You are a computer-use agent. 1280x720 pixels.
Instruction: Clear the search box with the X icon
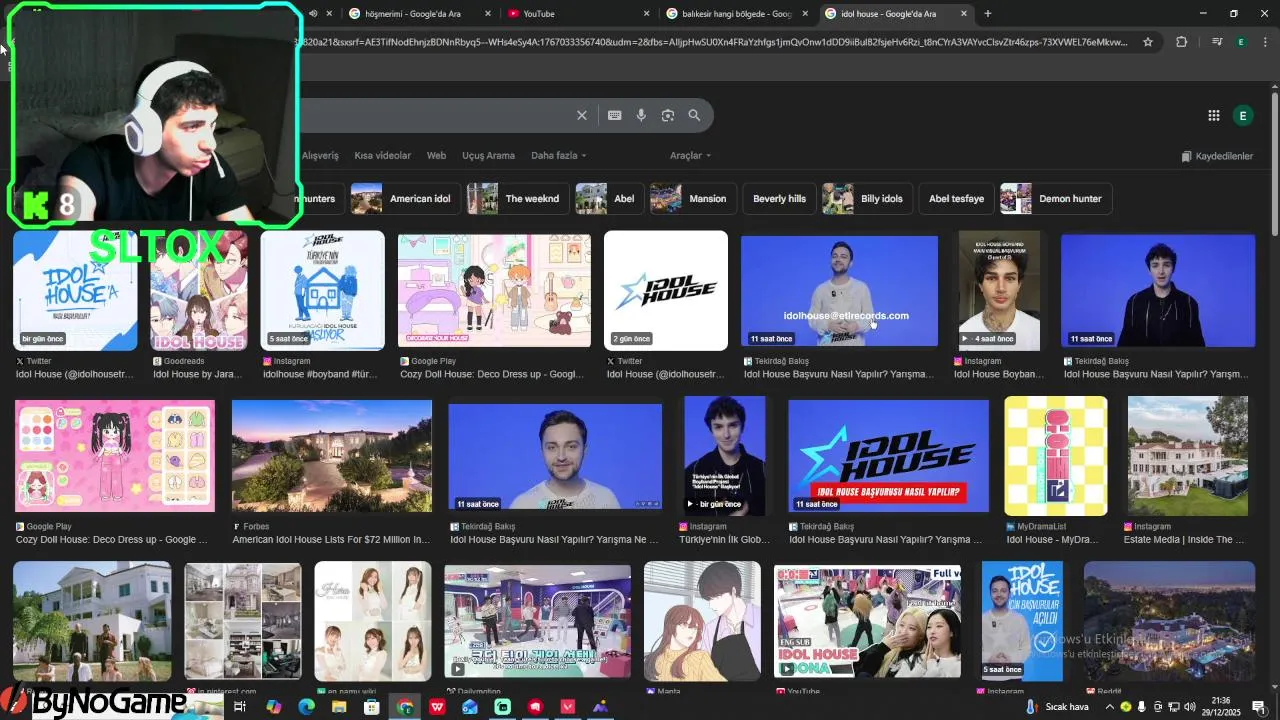pos(582,115)
